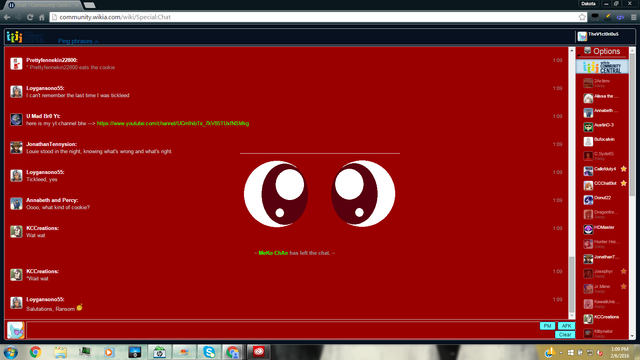Click the purple extension icon beside the menu
Image resolution: width=640 pixels, height=360 pixels.
(620, 17)
